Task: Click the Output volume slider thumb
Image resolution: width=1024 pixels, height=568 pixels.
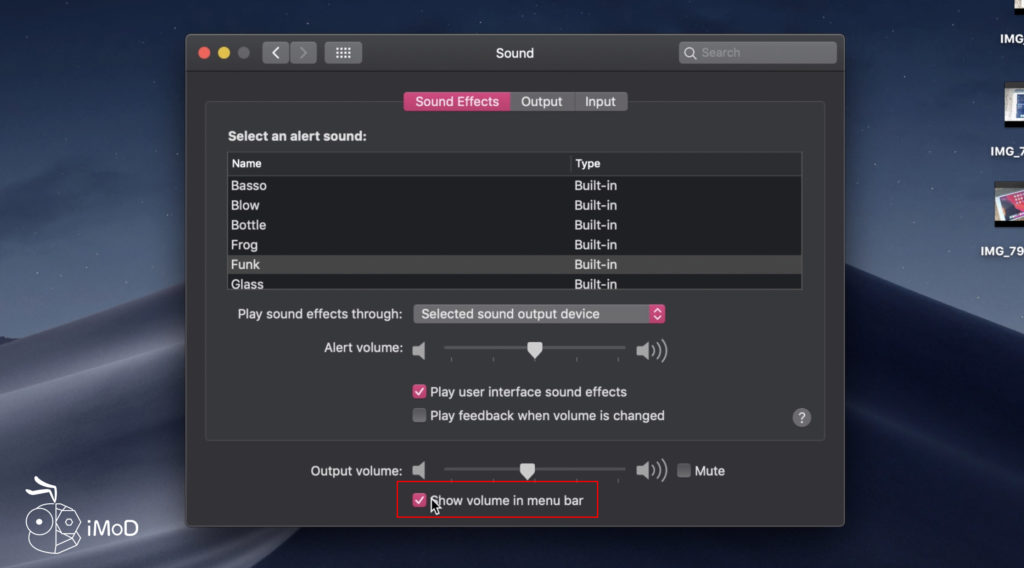Action: (527, 470)
